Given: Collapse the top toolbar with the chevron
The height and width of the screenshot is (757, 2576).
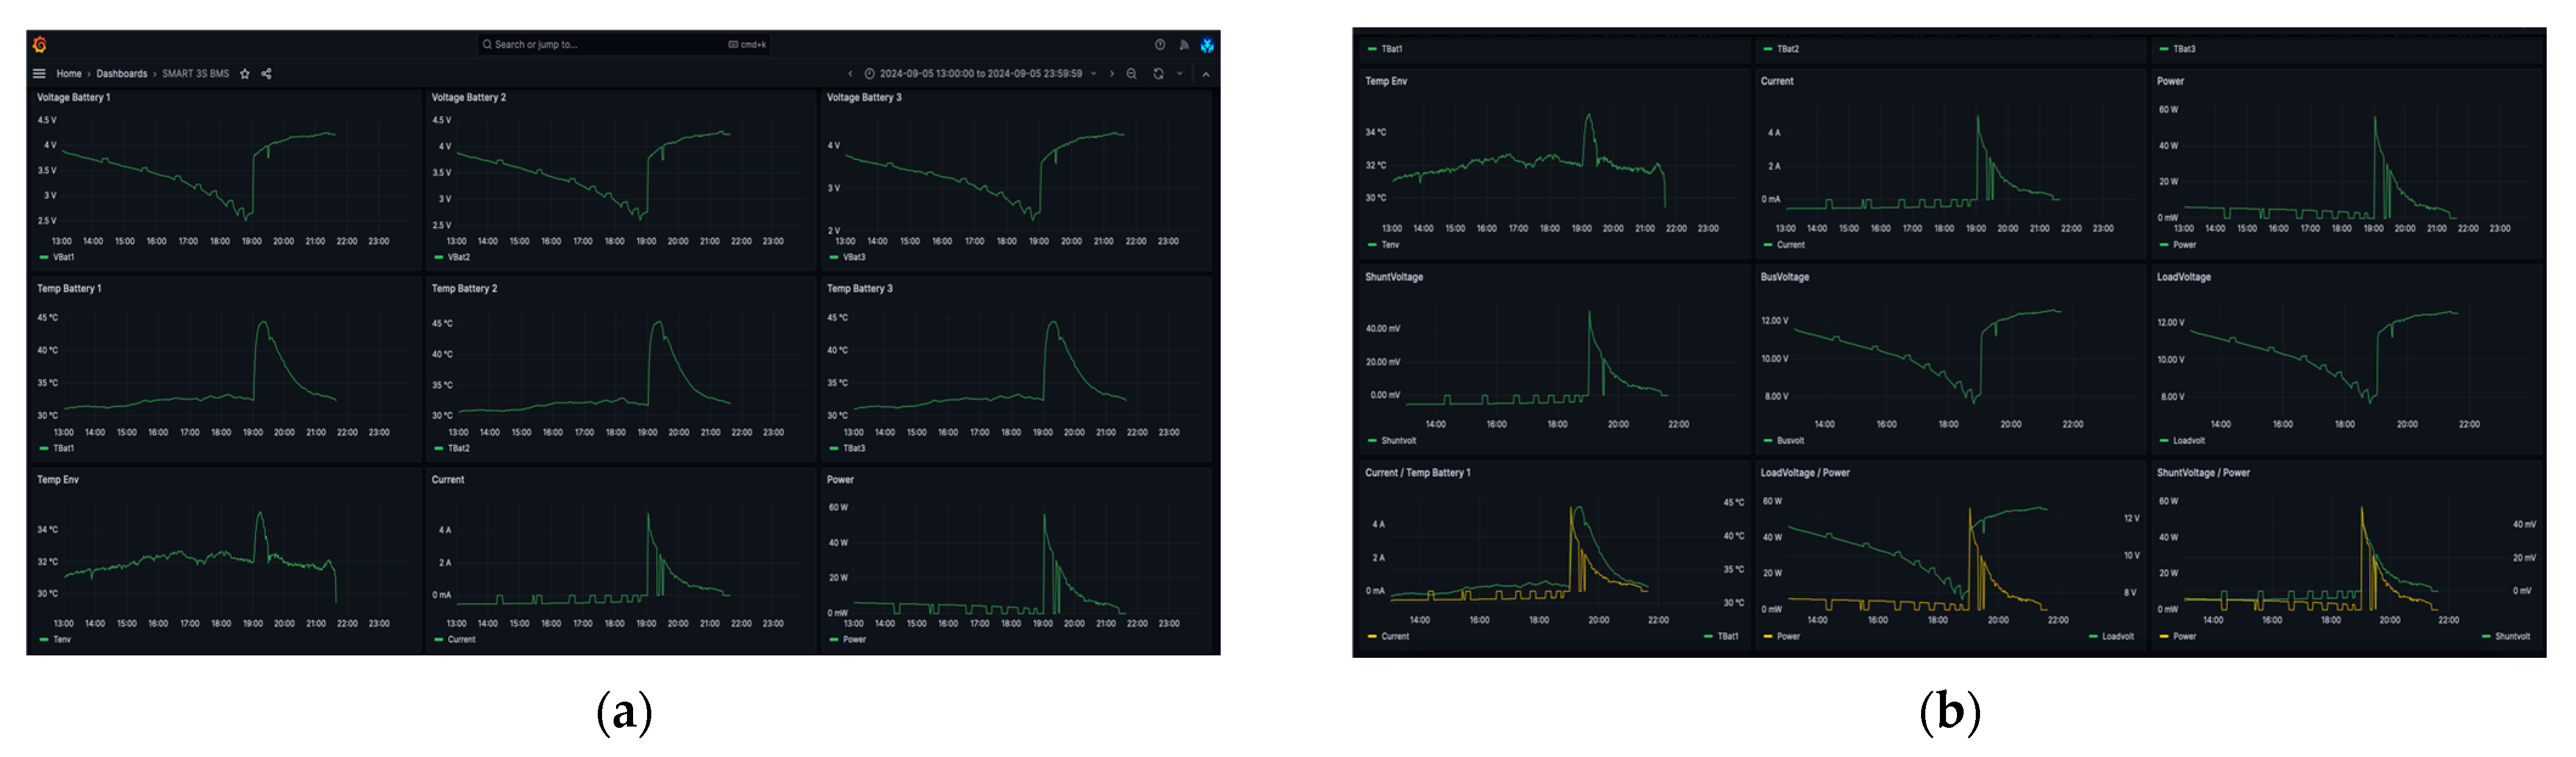Looking at the screenshot, I should point(1206,74).
